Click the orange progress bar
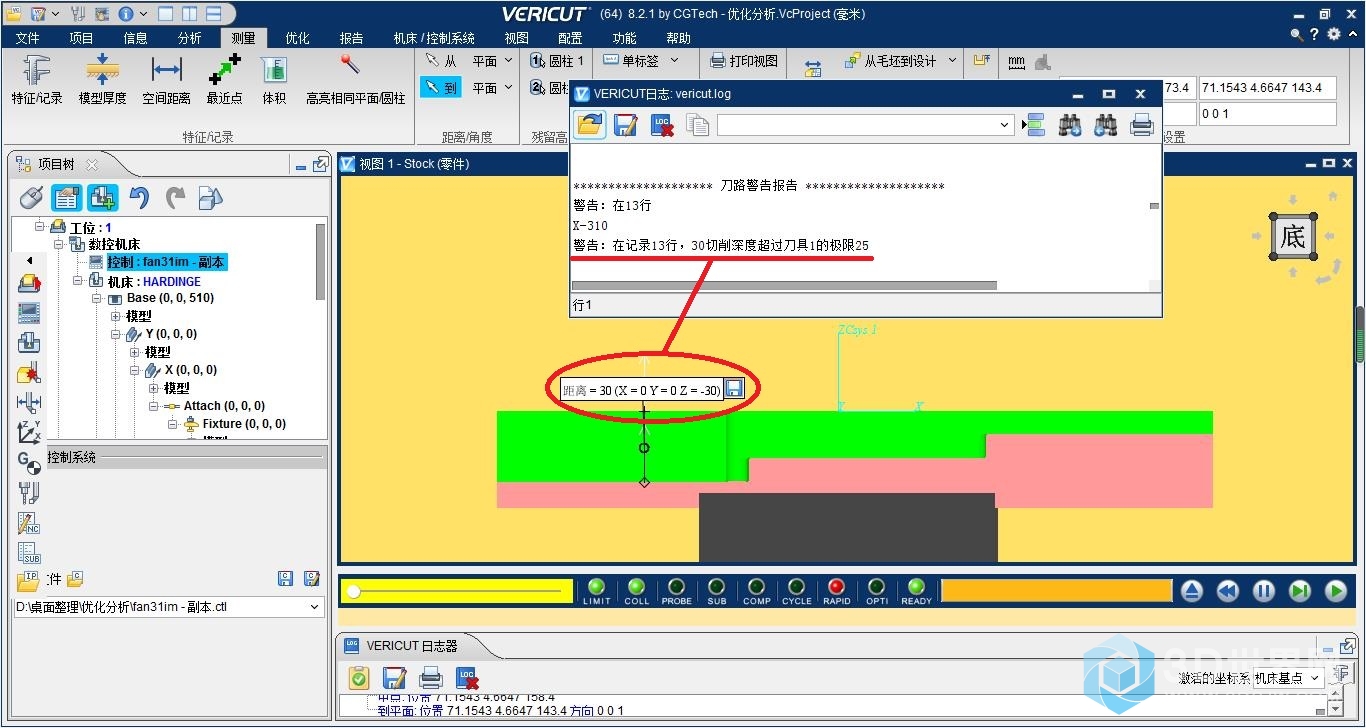1366x728 pixels. pos(1056,591)
